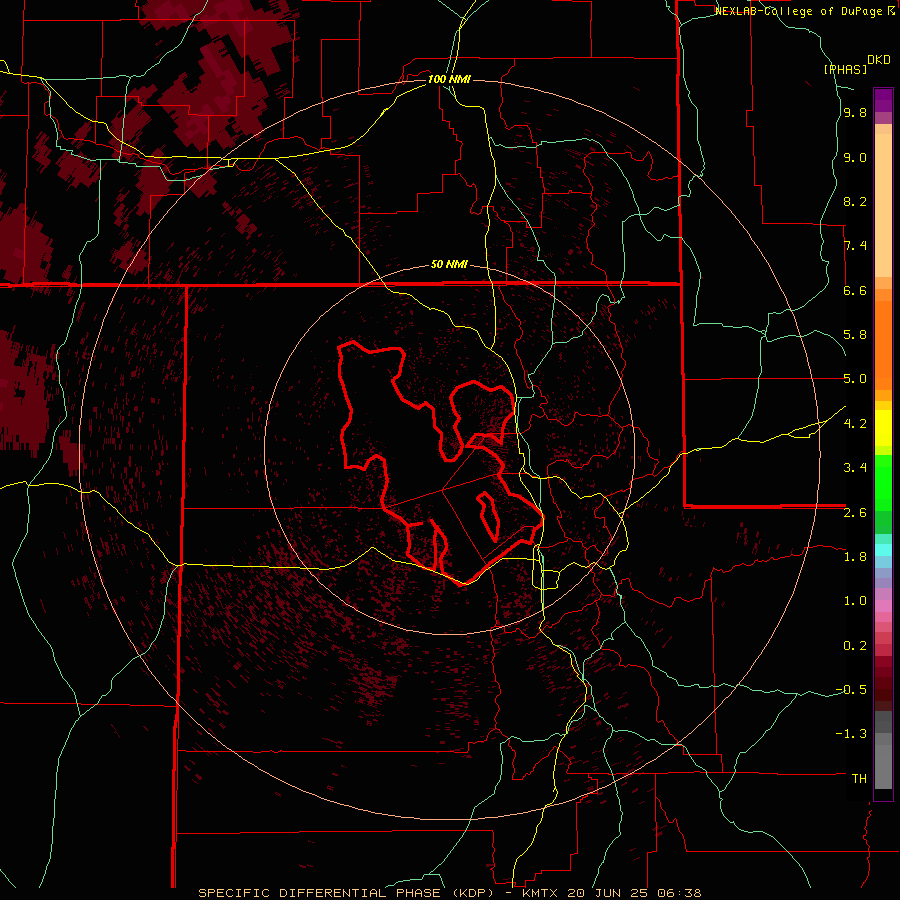Click the large peach band of the color bar
Image resolution: width=900 pixels, height=900 pixels.
coord(883,206)
